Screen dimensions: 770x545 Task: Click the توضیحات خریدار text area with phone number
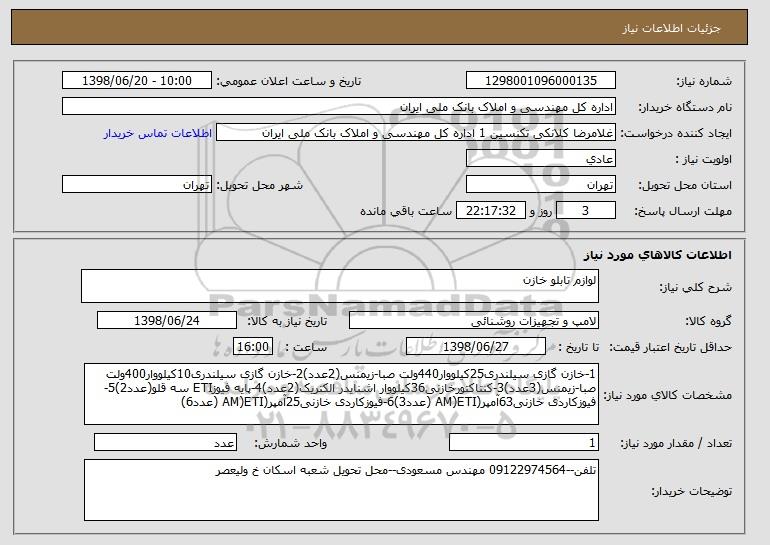coord(341,490)
